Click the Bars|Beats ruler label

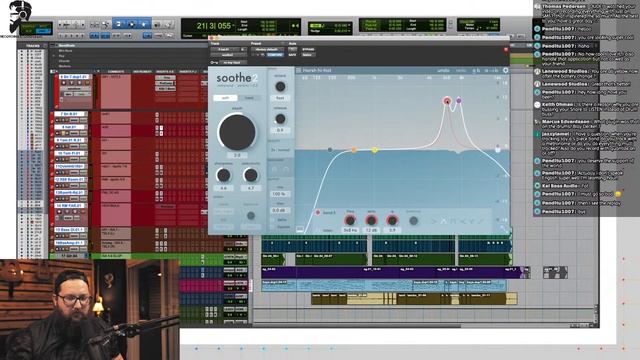[66, 46]
